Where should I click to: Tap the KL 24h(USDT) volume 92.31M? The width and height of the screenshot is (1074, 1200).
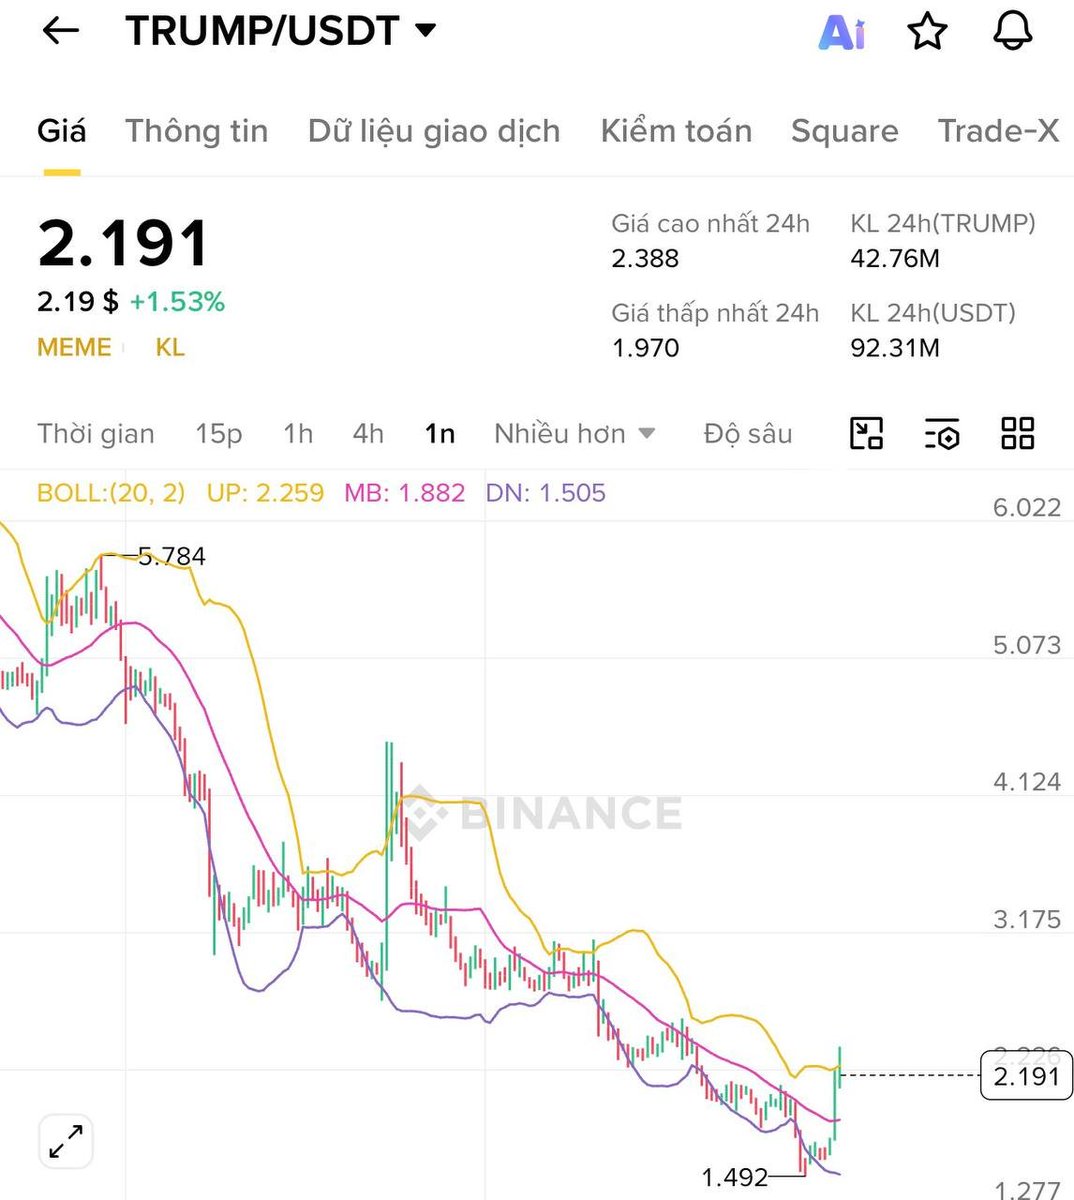895,348
